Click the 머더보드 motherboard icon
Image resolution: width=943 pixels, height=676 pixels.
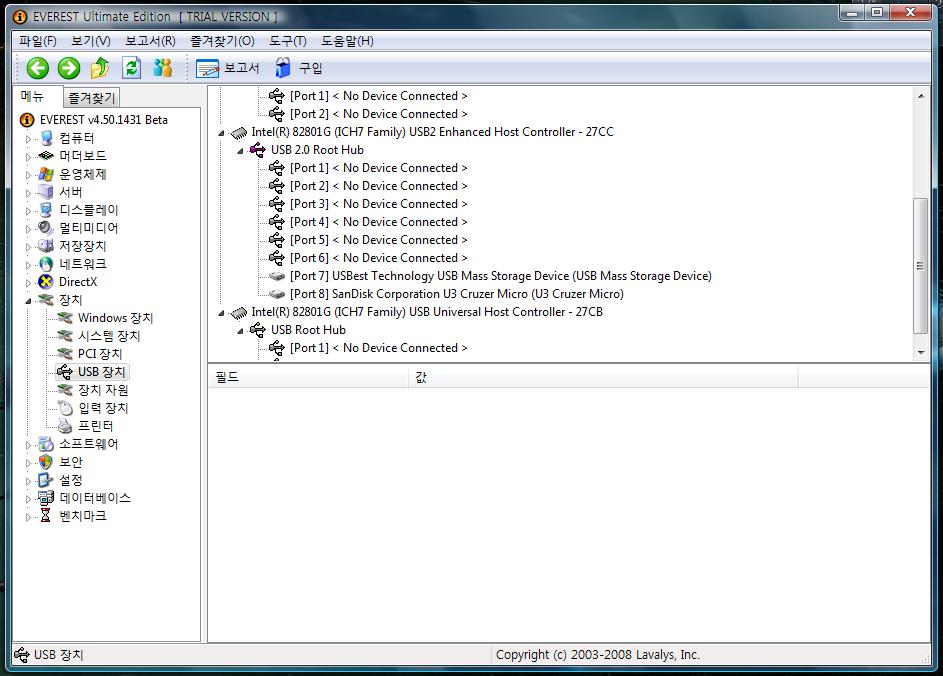46,156
